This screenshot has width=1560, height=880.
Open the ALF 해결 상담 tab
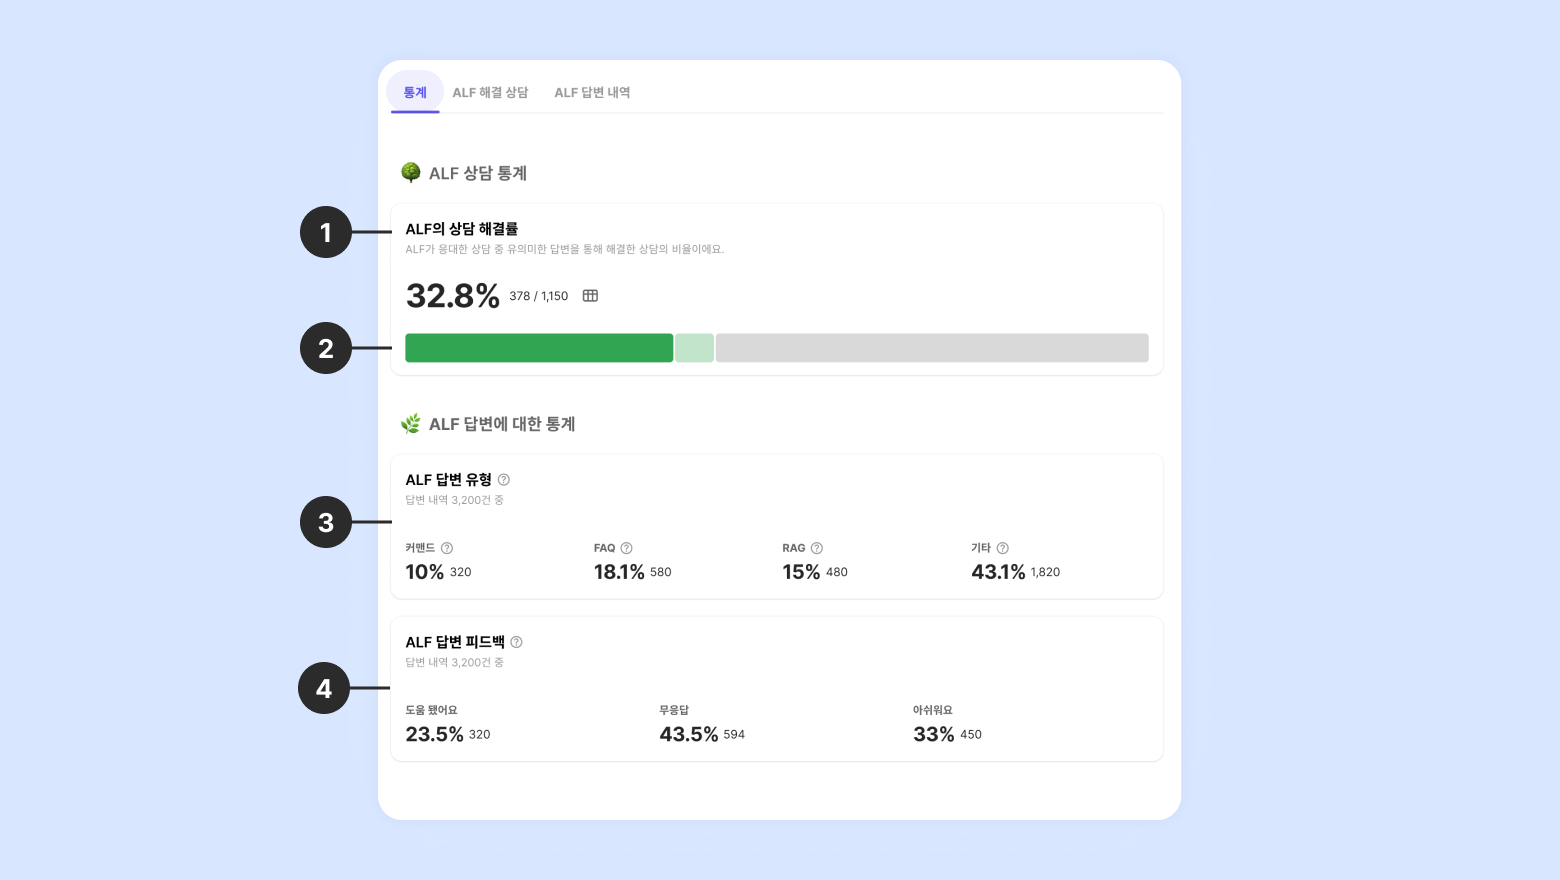(x=490, y=92)
